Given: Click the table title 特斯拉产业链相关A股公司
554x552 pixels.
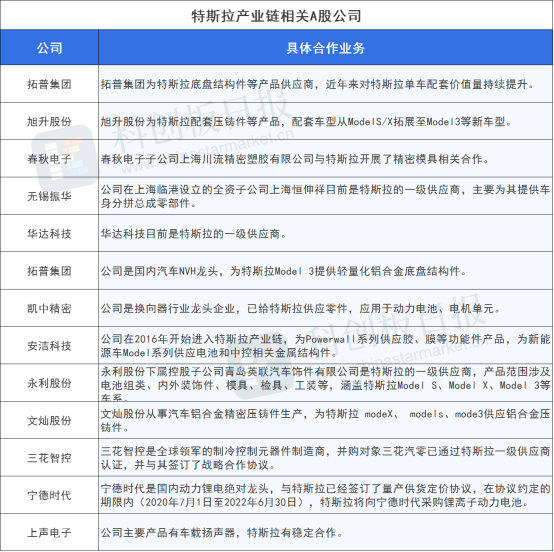Looking at the screenshot, I should coord(276,16).
